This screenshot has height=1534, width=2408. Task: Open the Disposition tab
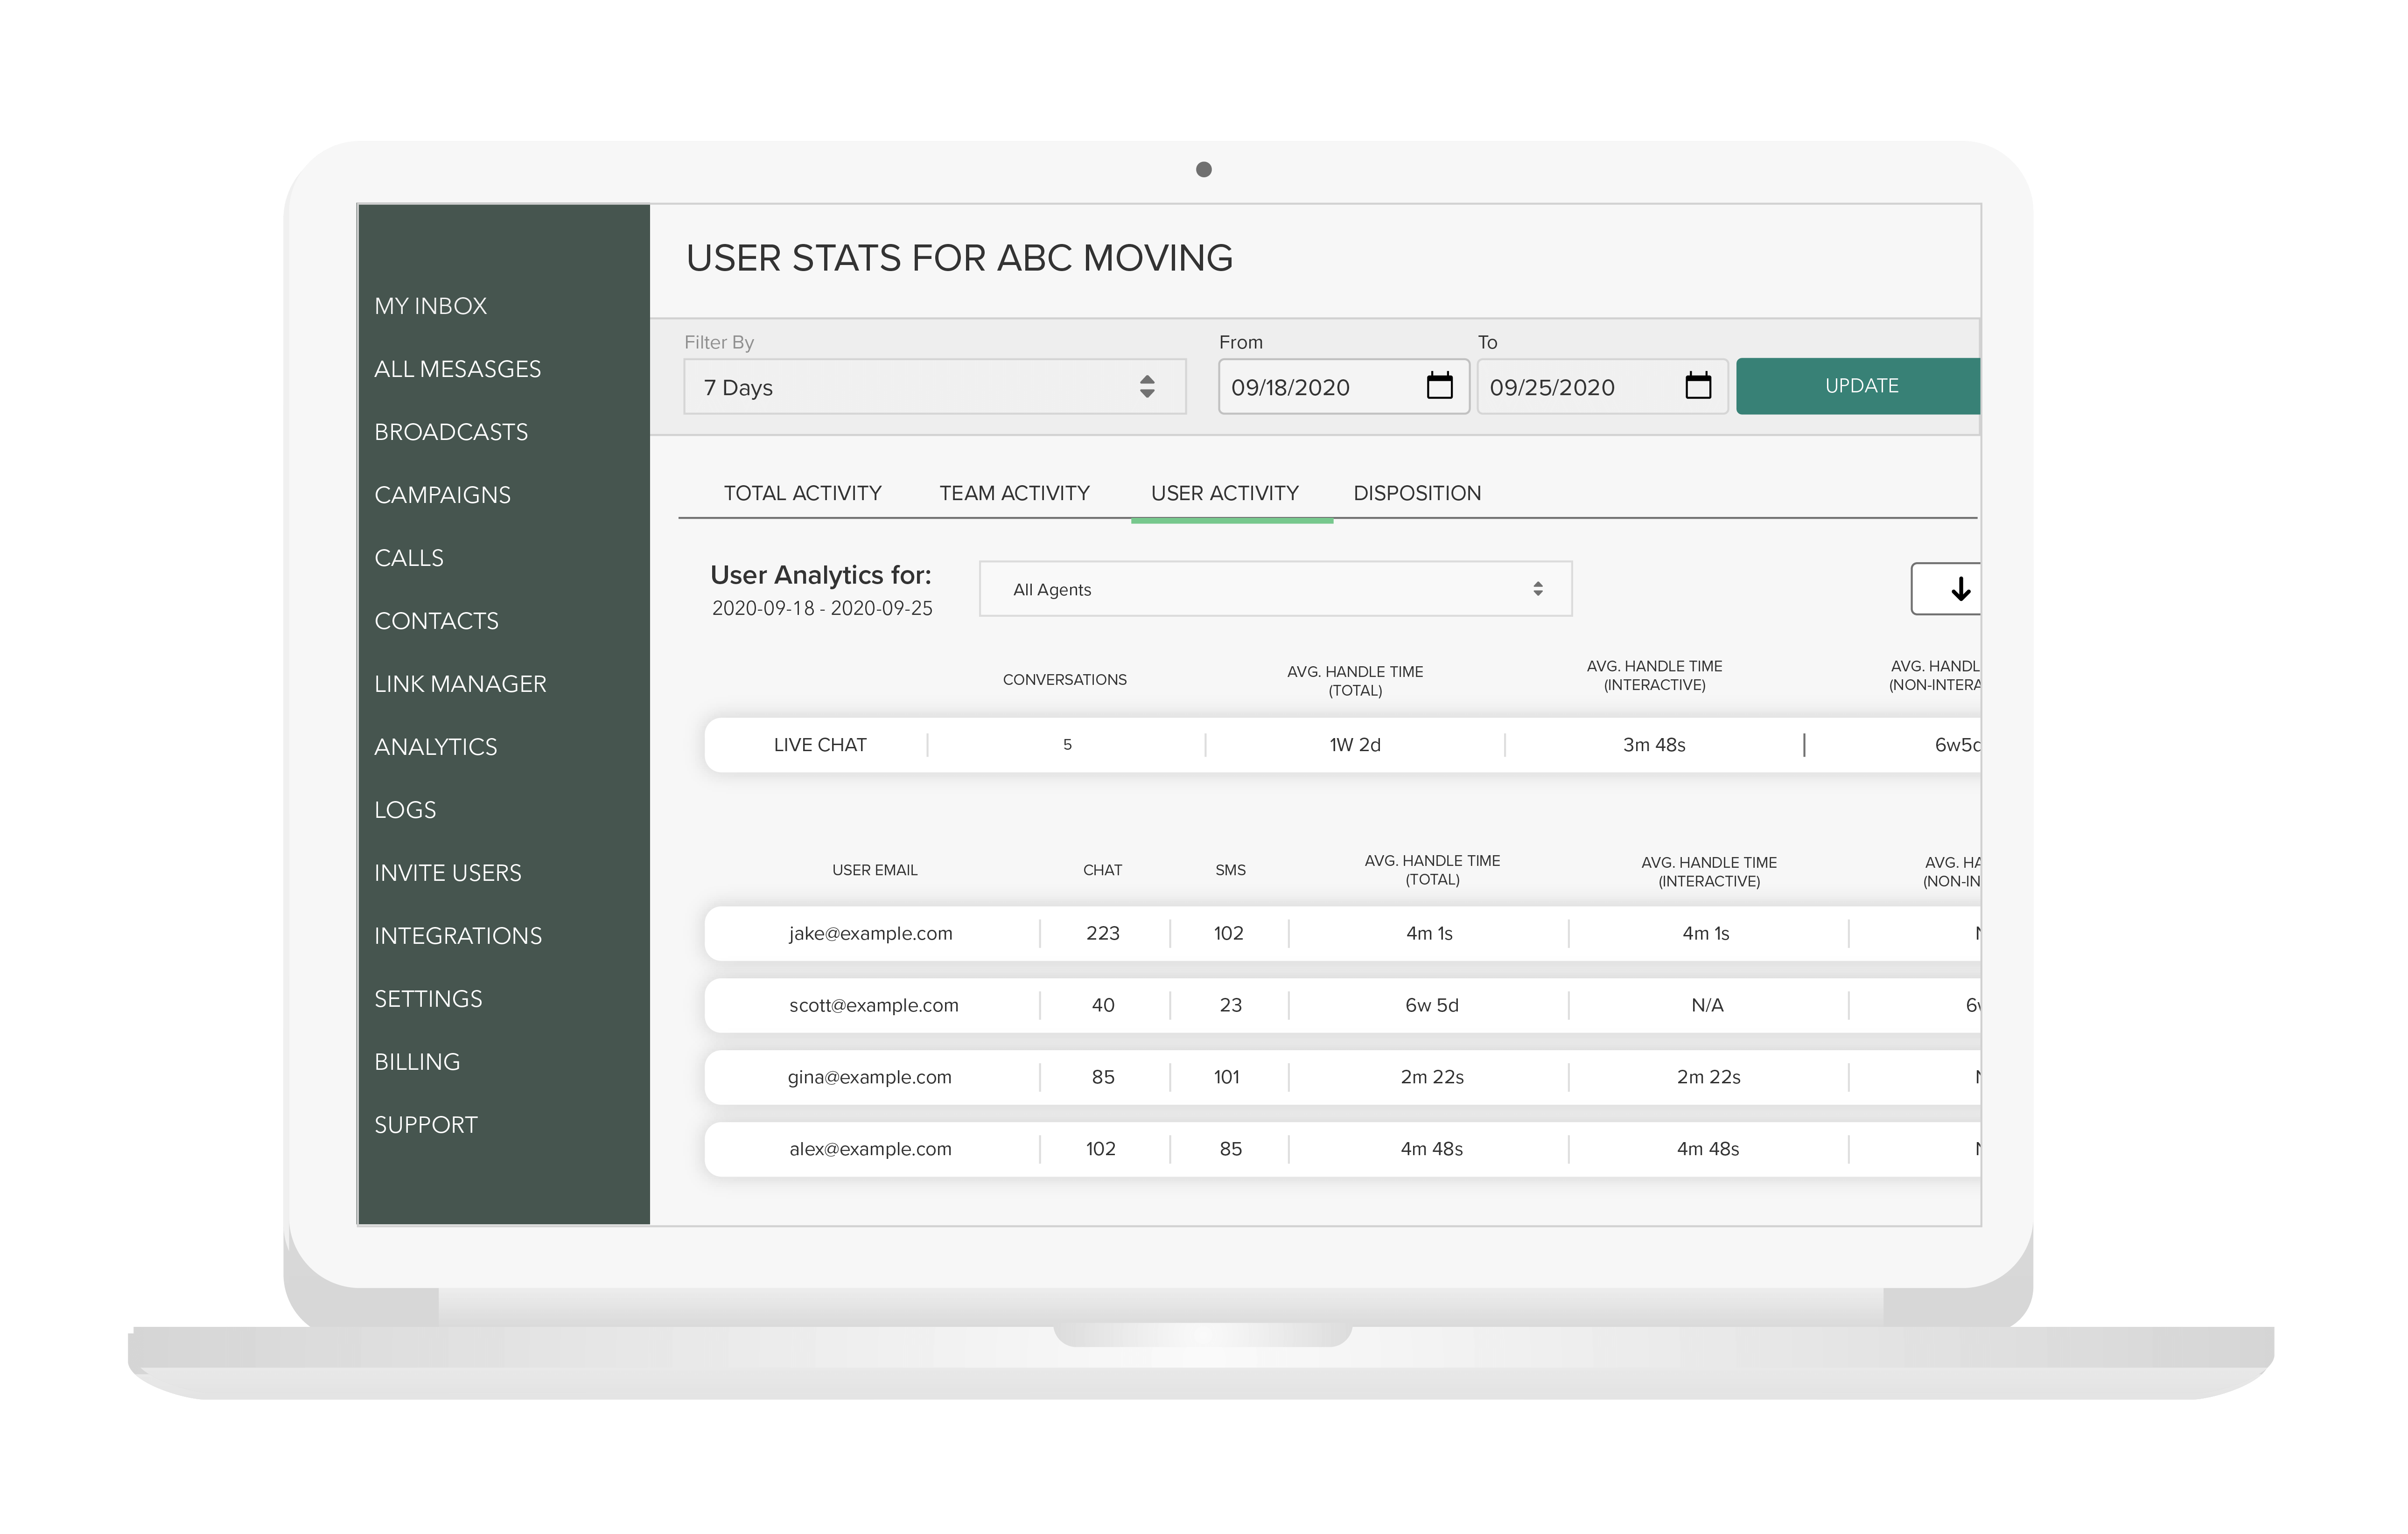tap(1416, 493)
